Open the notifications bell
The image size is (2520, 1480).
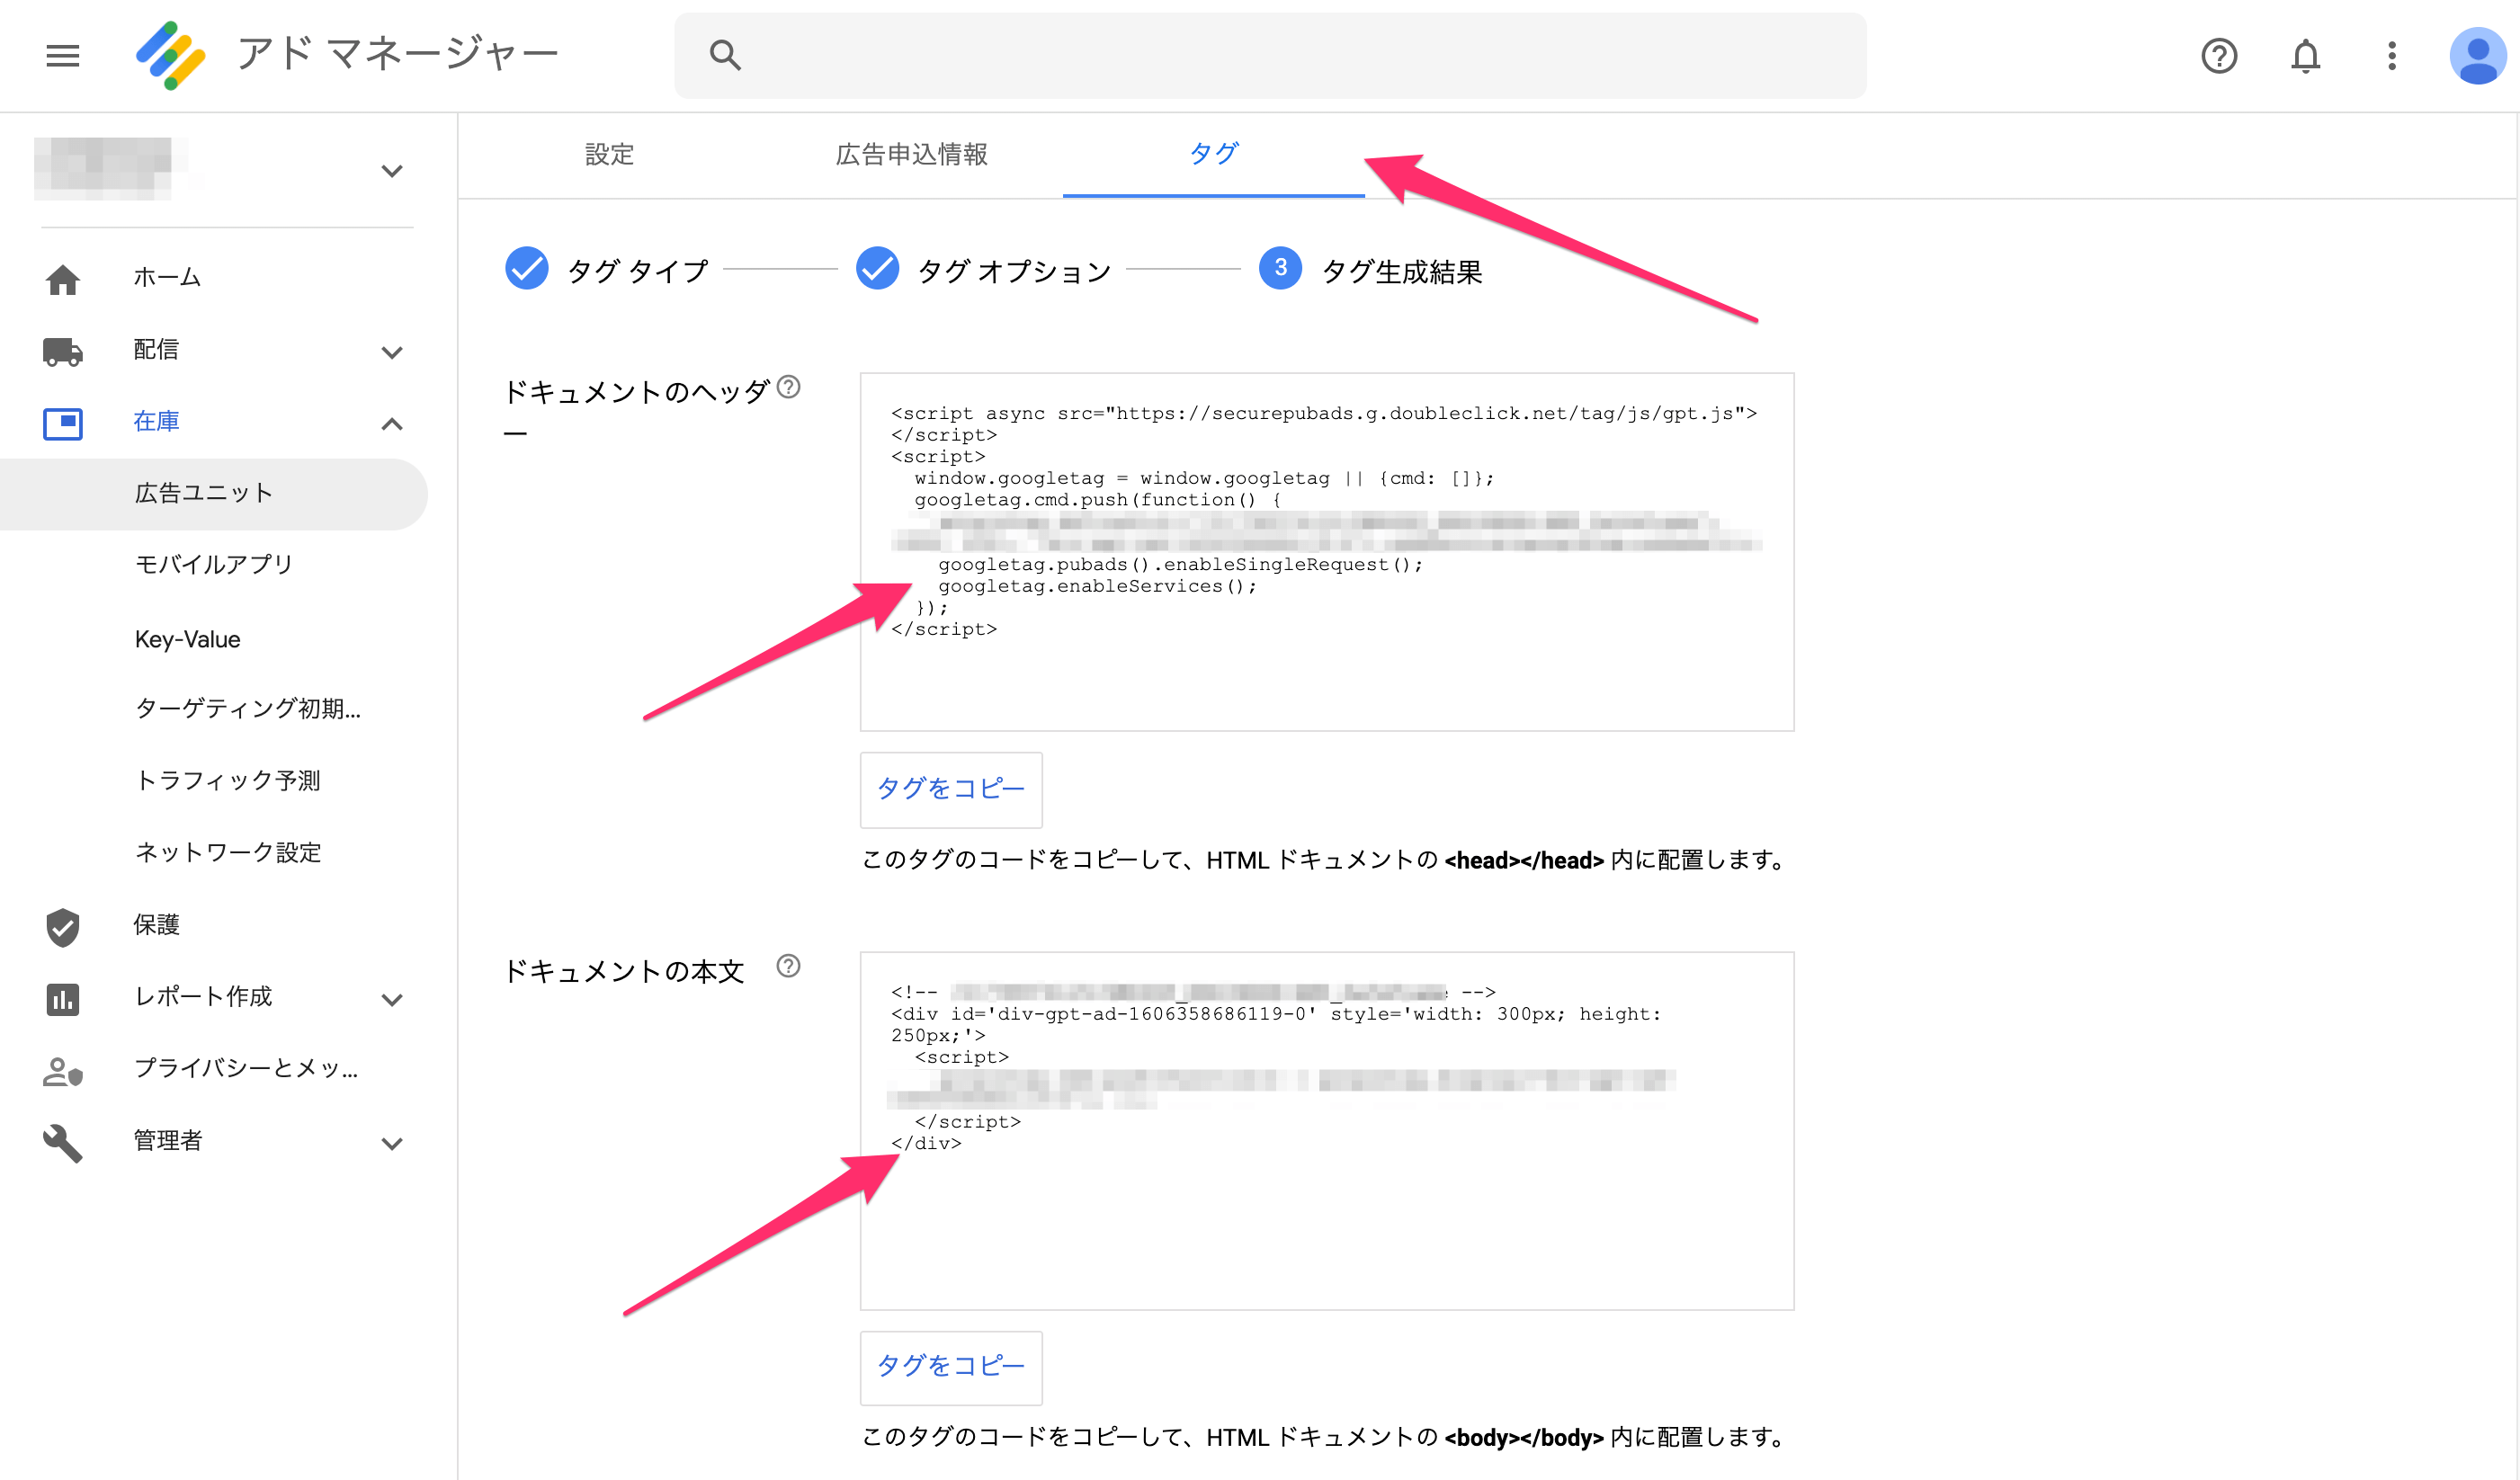tap(2305, 55)
